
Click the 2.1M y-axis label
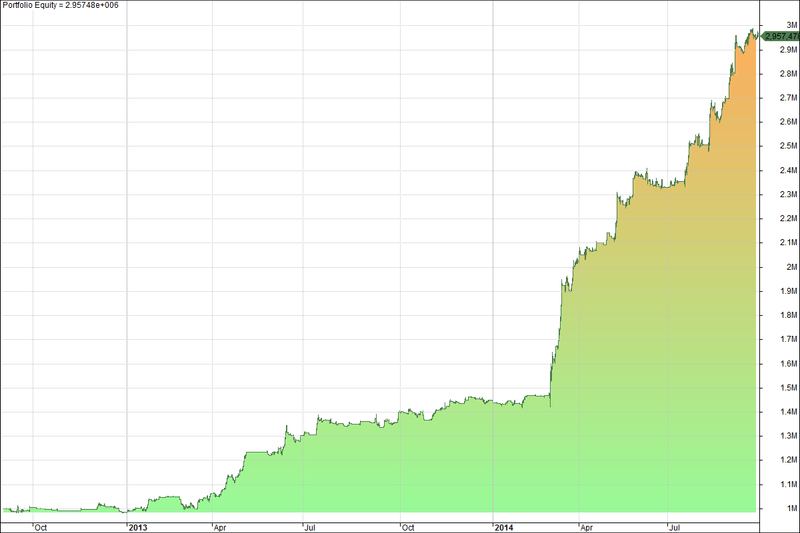(x=789, y=242)
